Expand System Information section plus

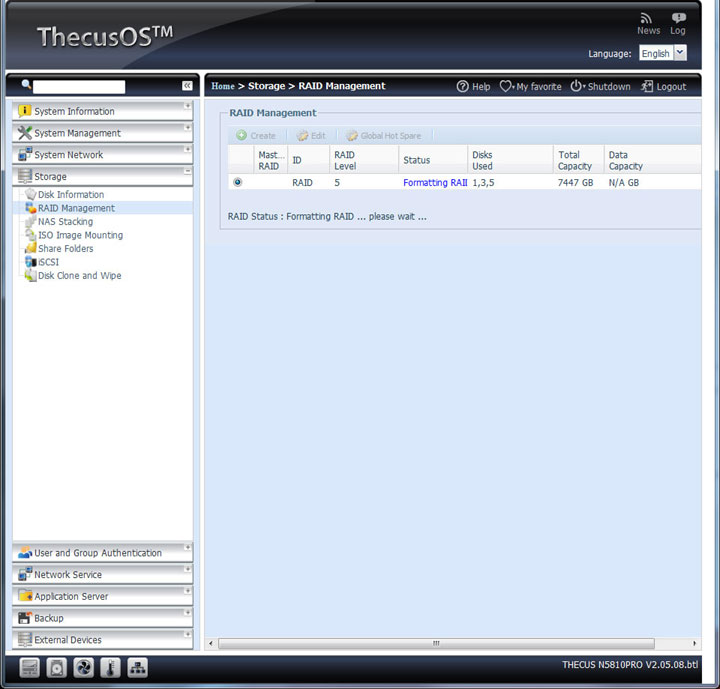[x=187, y=106]
